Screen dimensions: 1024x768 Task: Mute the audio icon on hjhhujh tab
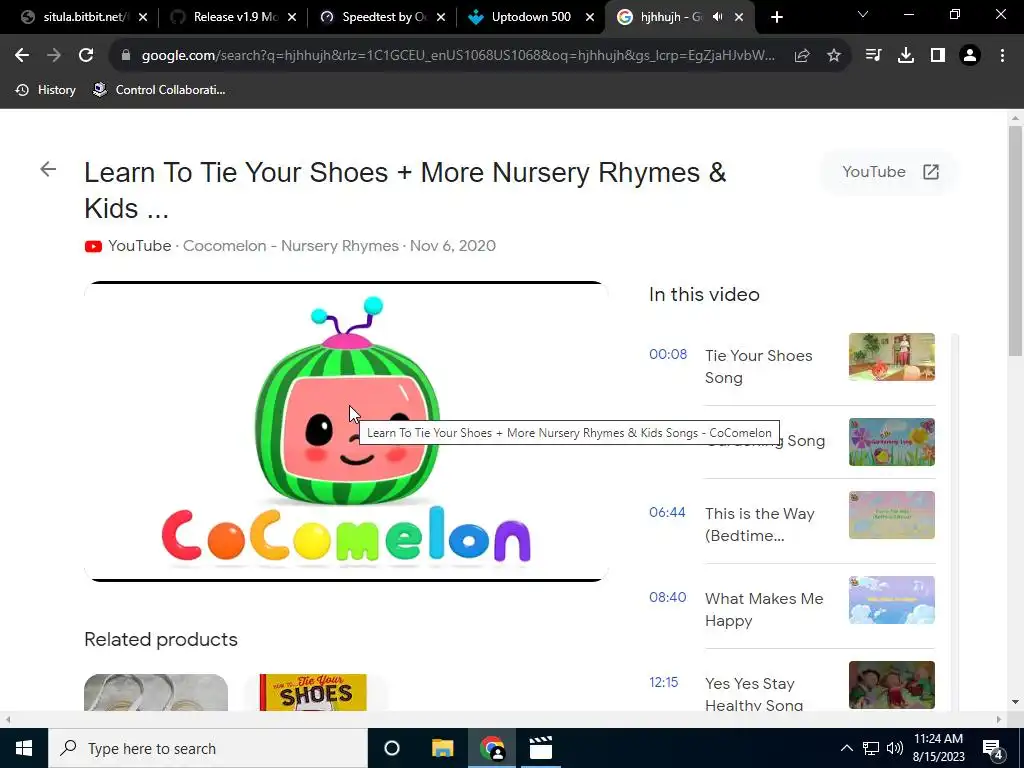[x=718, y=17]
